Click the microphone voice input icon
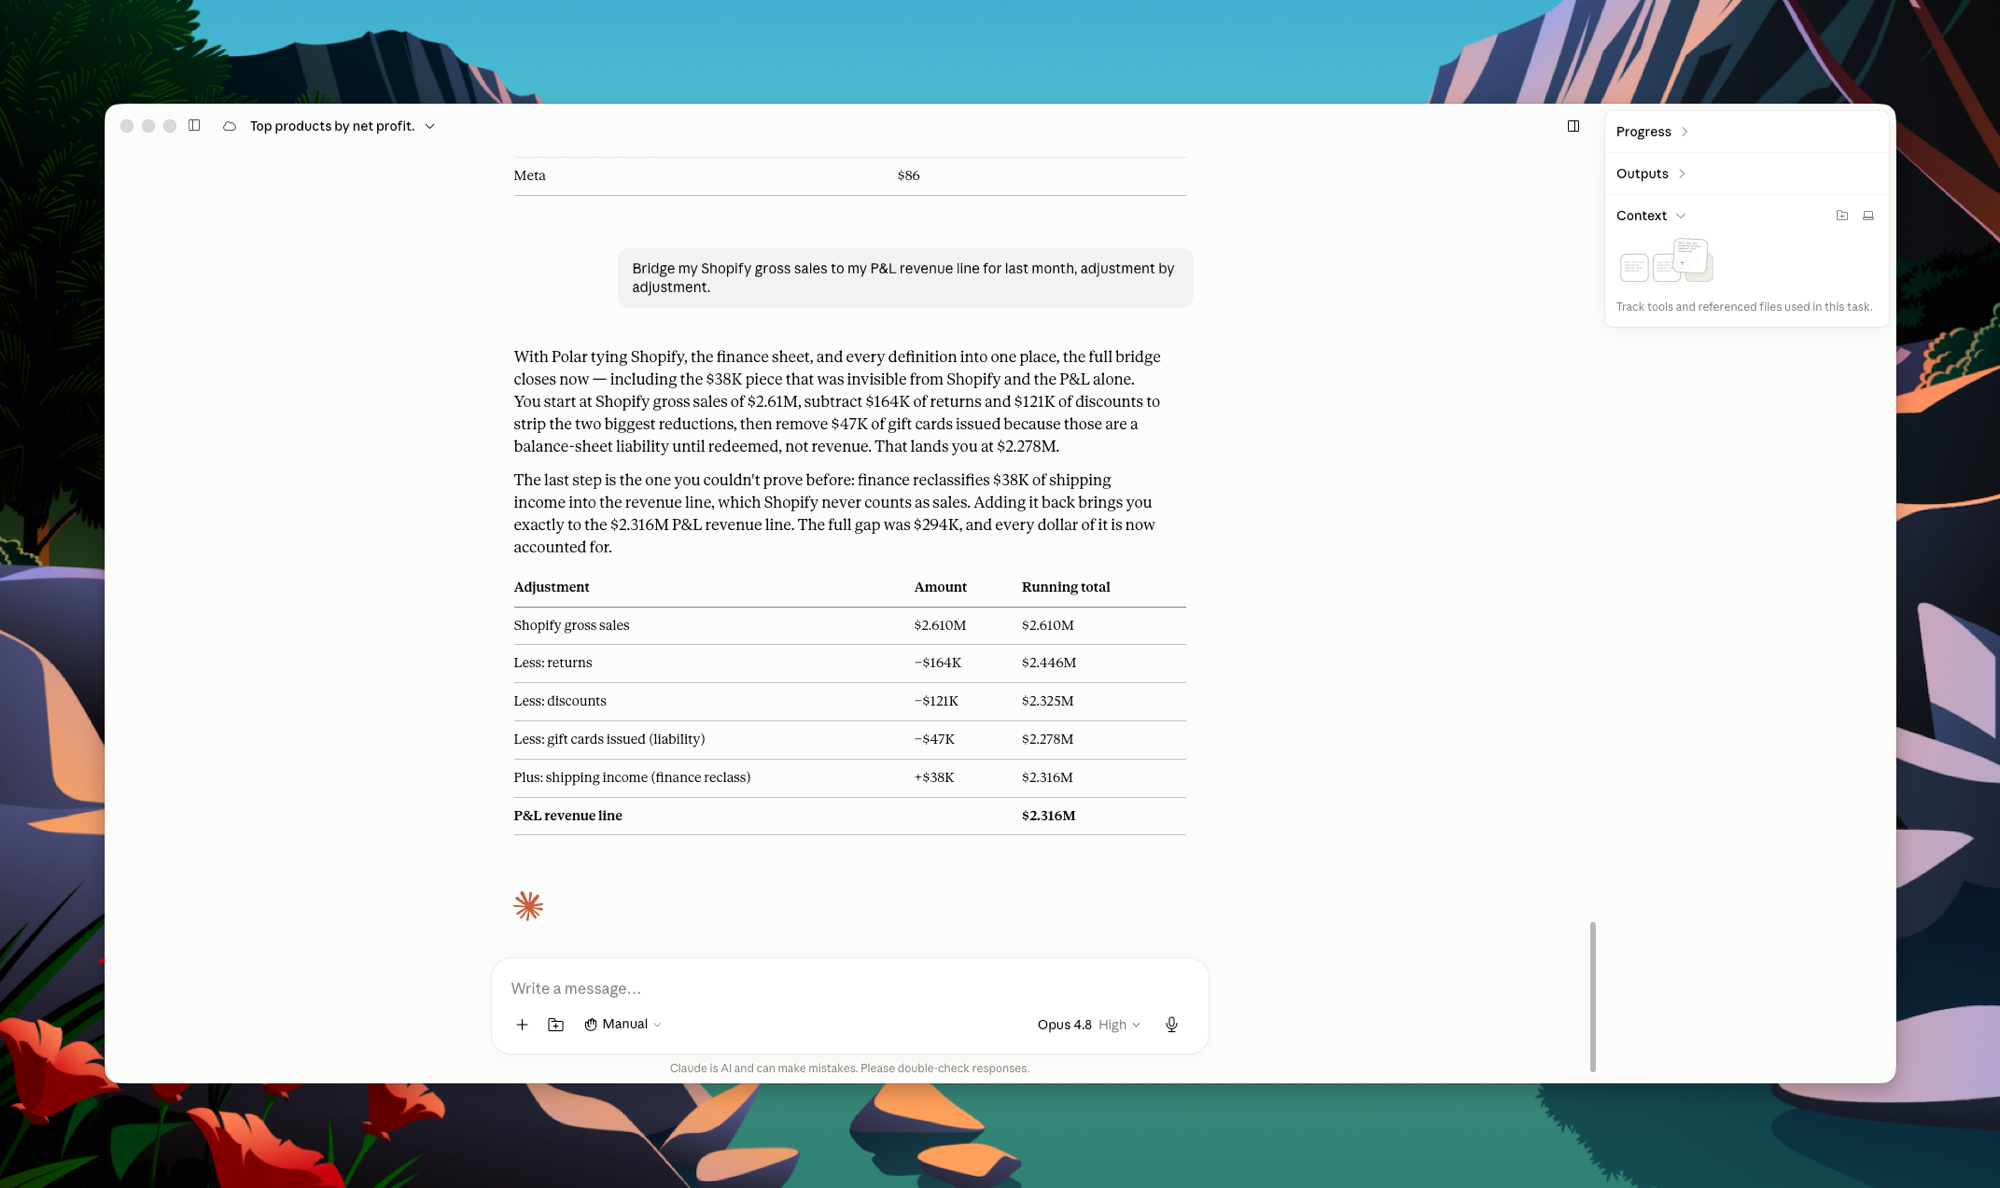The height and width of the screenshot is (1188, 2000). 1171,1025
